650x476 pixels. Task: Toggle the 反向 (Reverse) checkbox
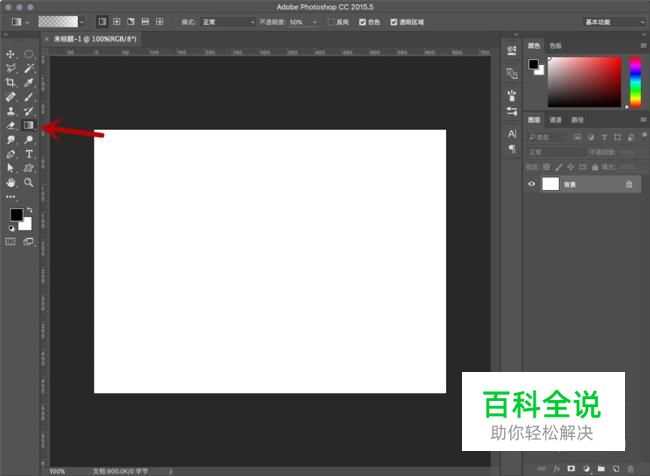pyautogui.click(x=332, y=21)
